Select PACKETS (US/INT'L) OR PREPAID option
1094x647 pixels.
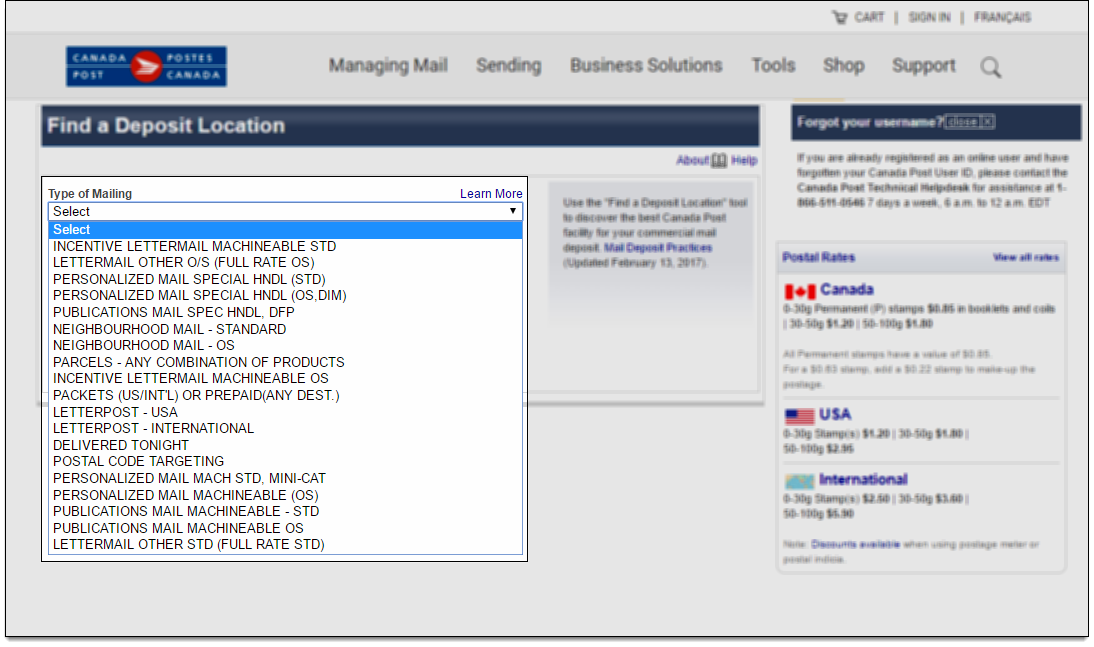(x=285, y=396)
